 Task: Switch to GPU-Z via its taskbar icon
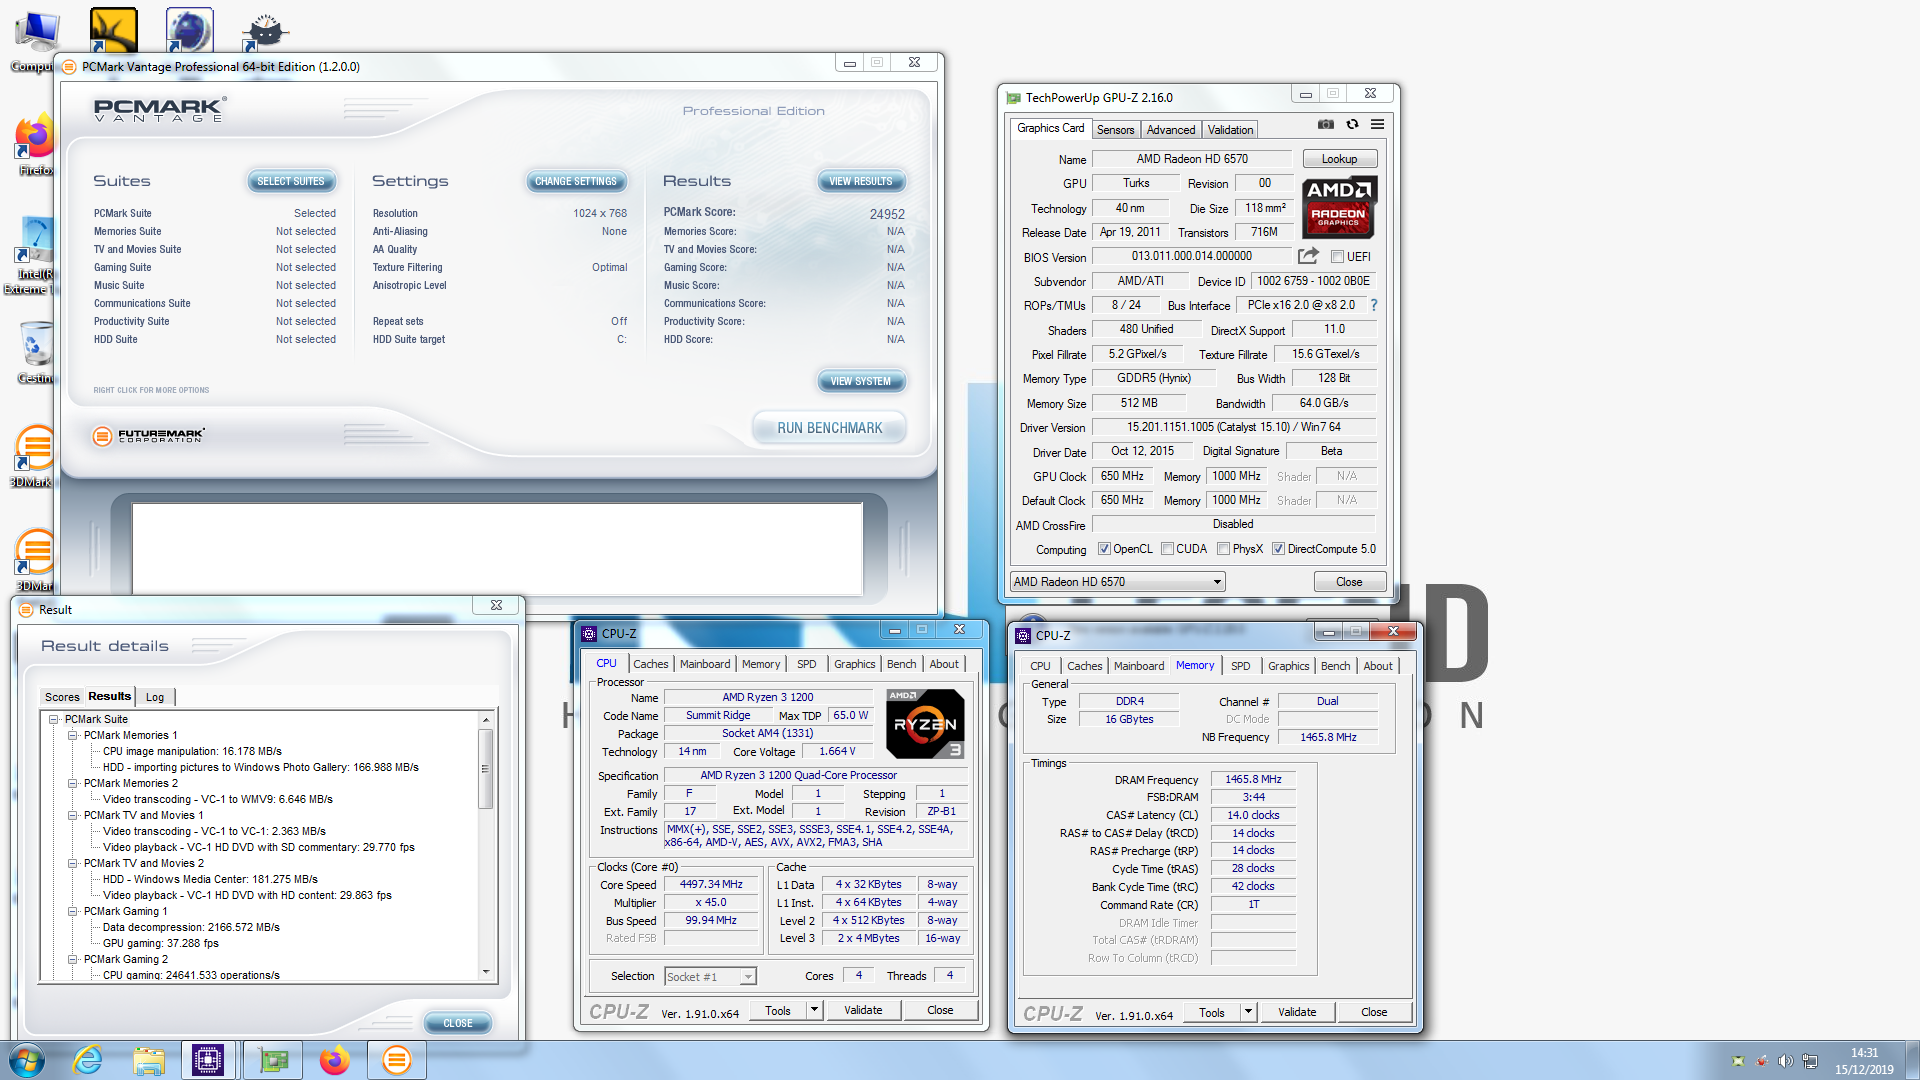(273, 1060)
